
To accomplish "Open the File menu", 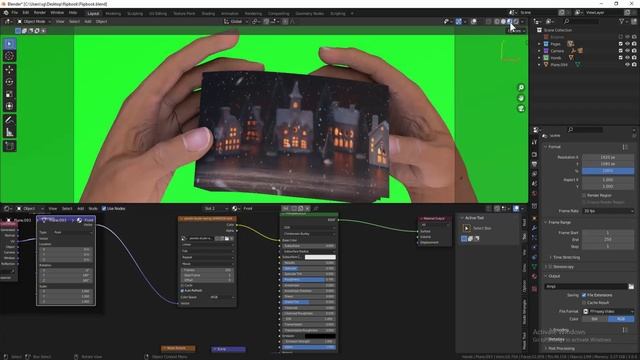I will [x=15, y=13].
